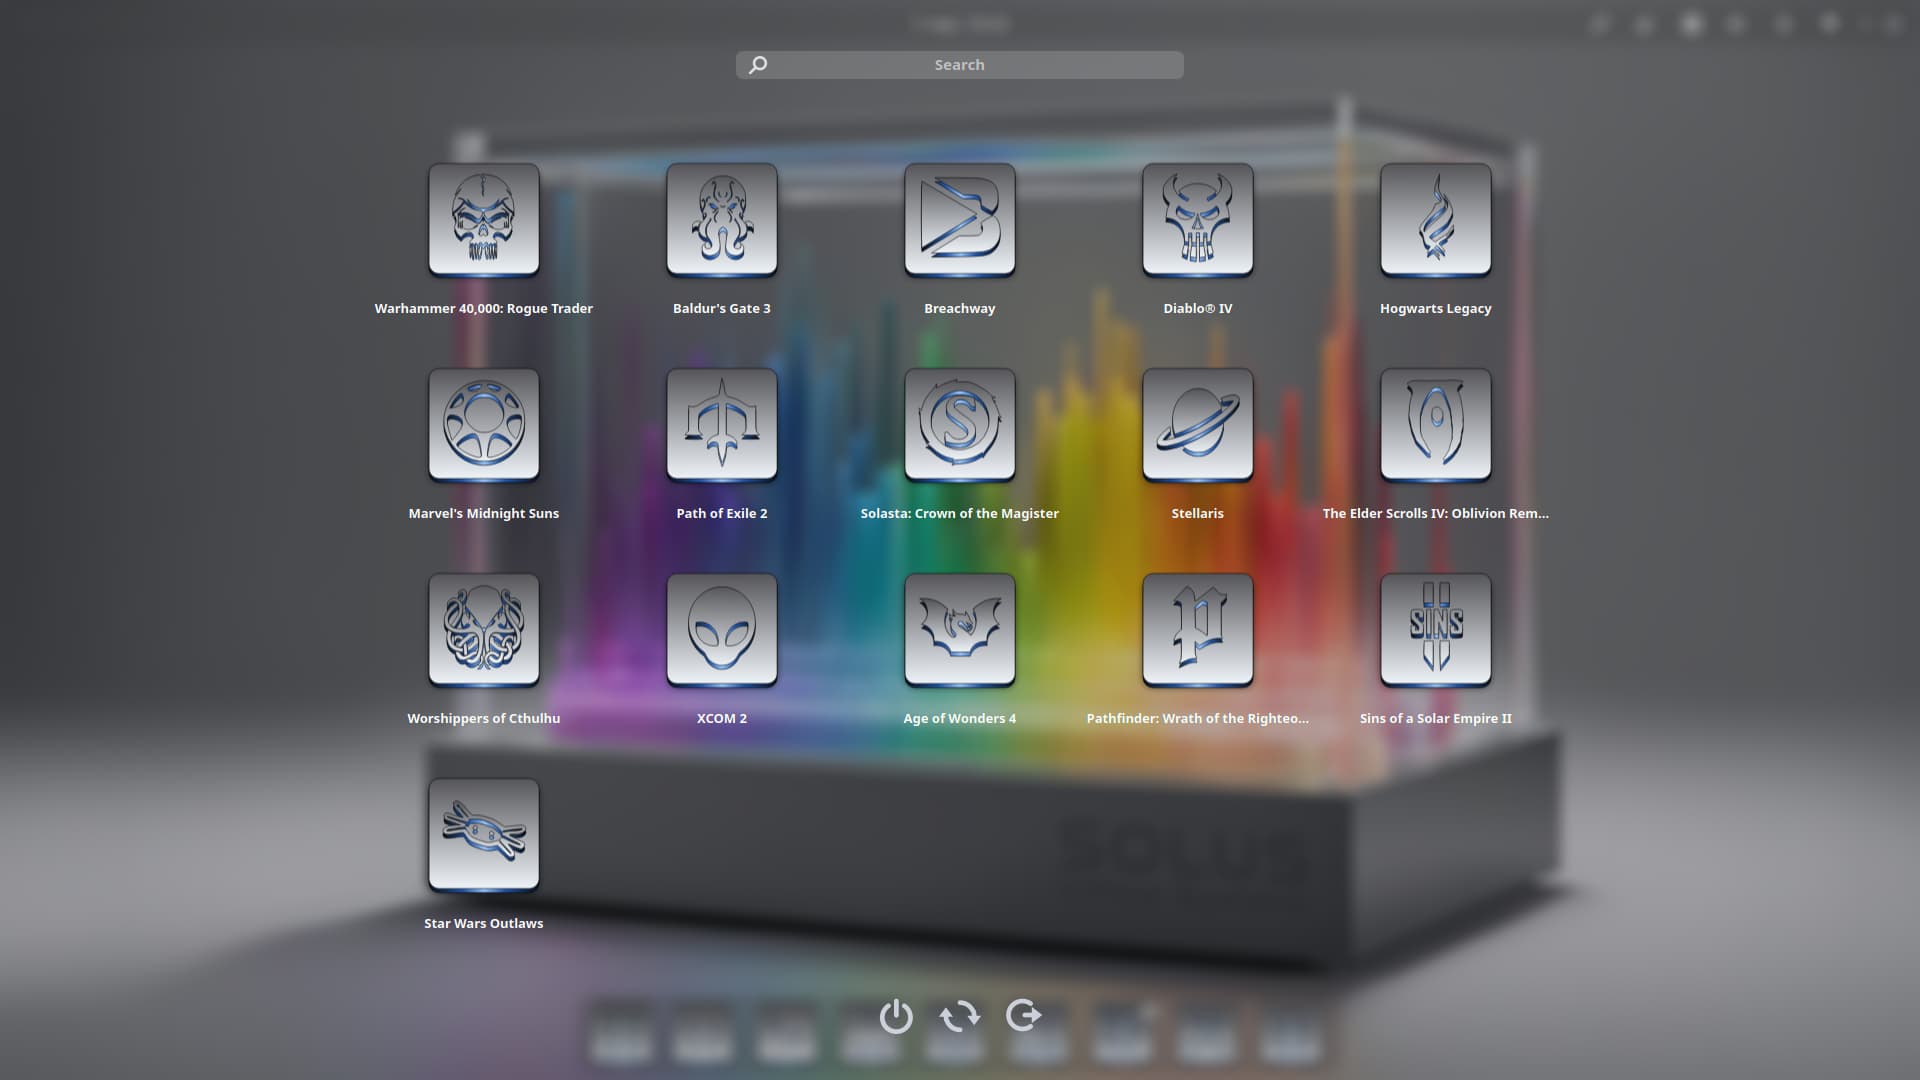Launch the Stellaris planet icon

pos(1198,425)
